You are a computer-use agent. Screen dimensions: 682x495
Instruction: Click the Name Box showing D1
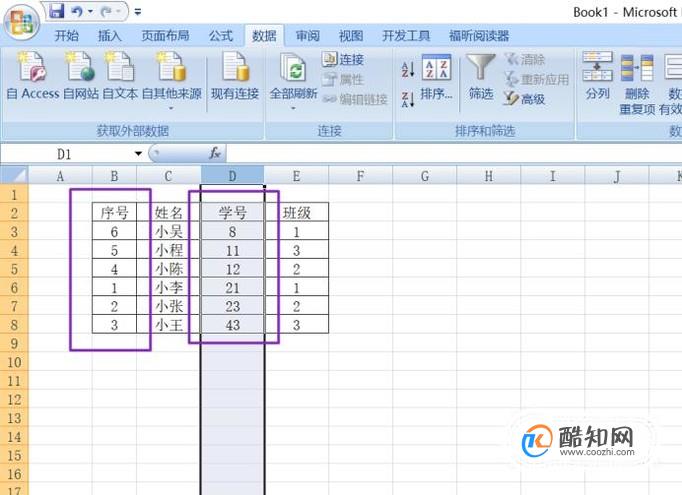(x=65, y=154)
